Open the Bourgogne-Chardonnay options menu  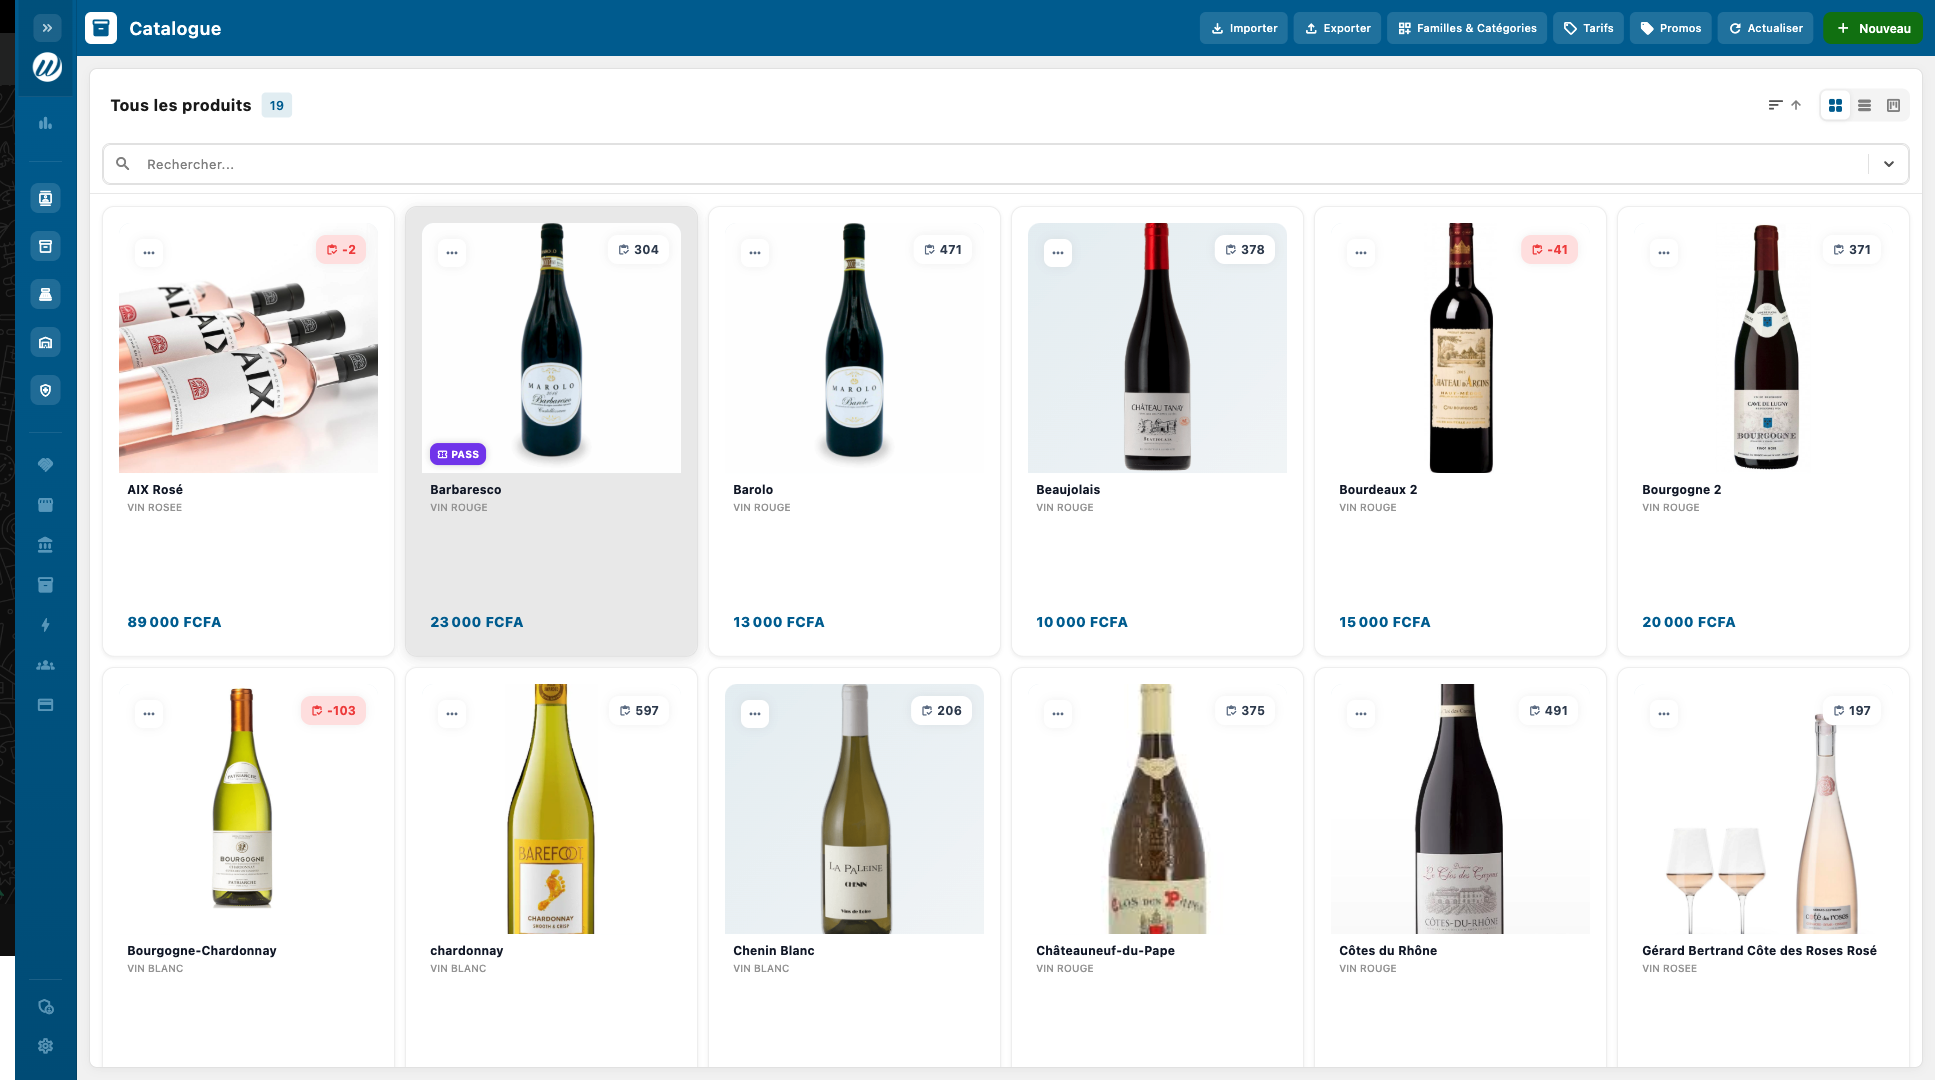149,714
